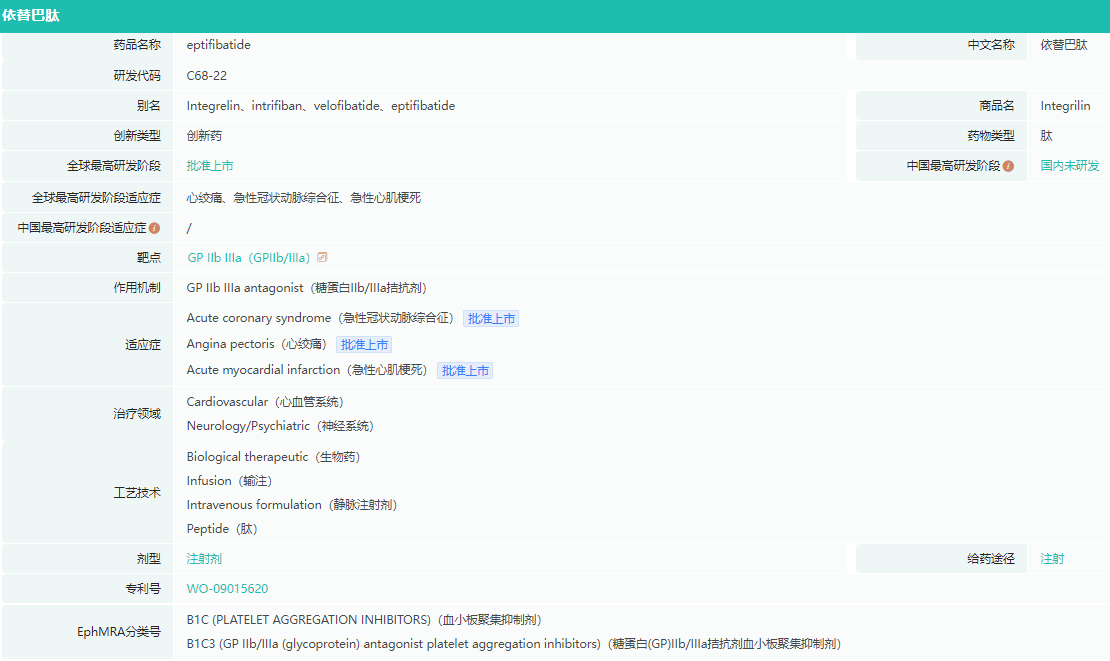Open GP IIb IIIa（GPIIb/IIIa）target link
The width and height of the screenshot is (1110, 661).
248,258
